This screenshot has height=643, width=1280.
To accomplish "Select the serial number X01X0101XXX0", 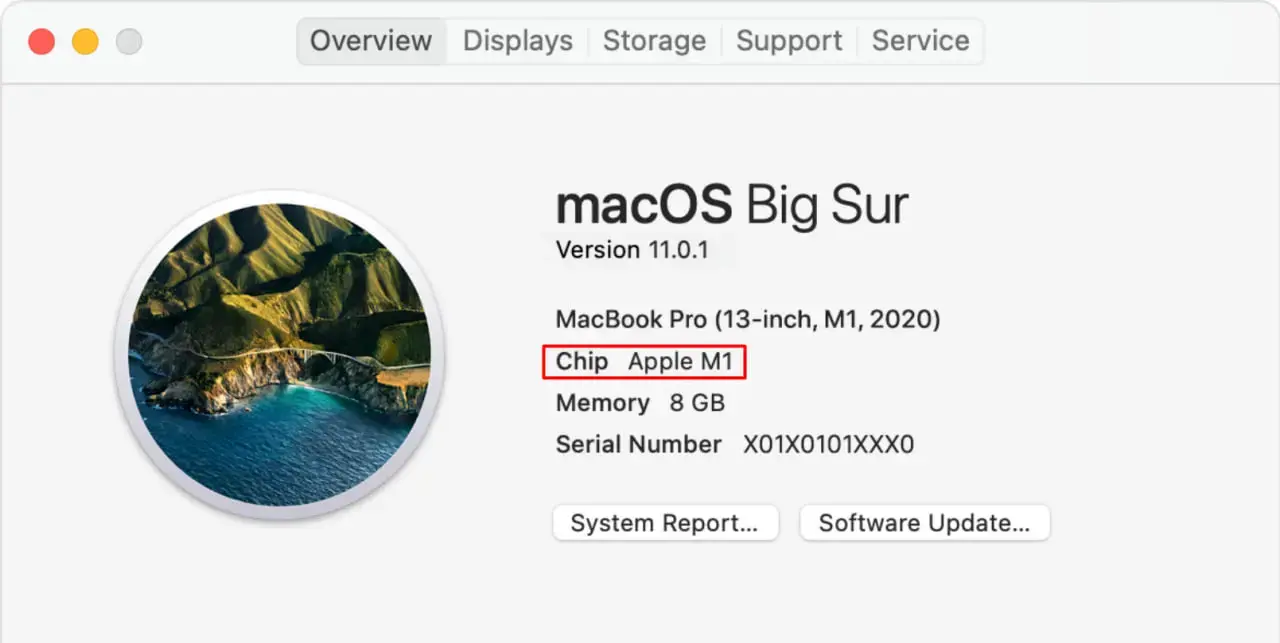I will (x=828, y=445).
